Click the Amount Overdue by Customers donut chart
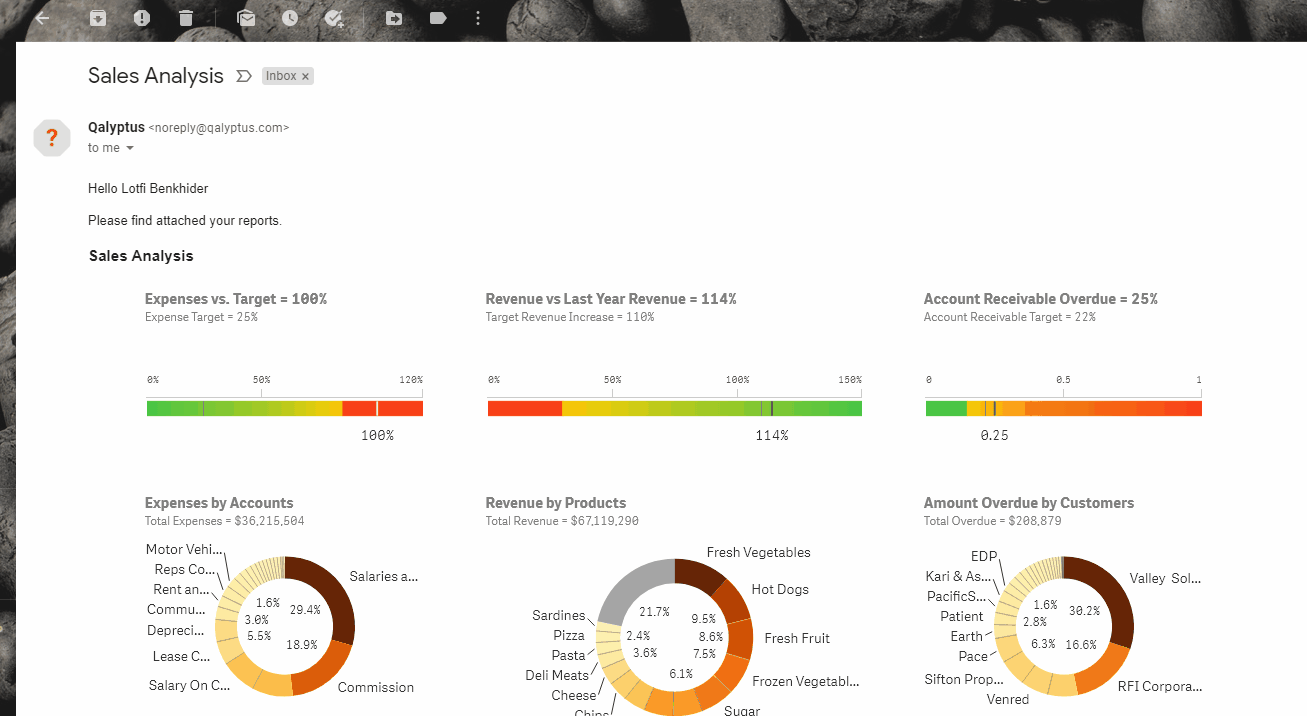Image resolution: width=1307 pixels, height=716 pixels. [1063, 626]
